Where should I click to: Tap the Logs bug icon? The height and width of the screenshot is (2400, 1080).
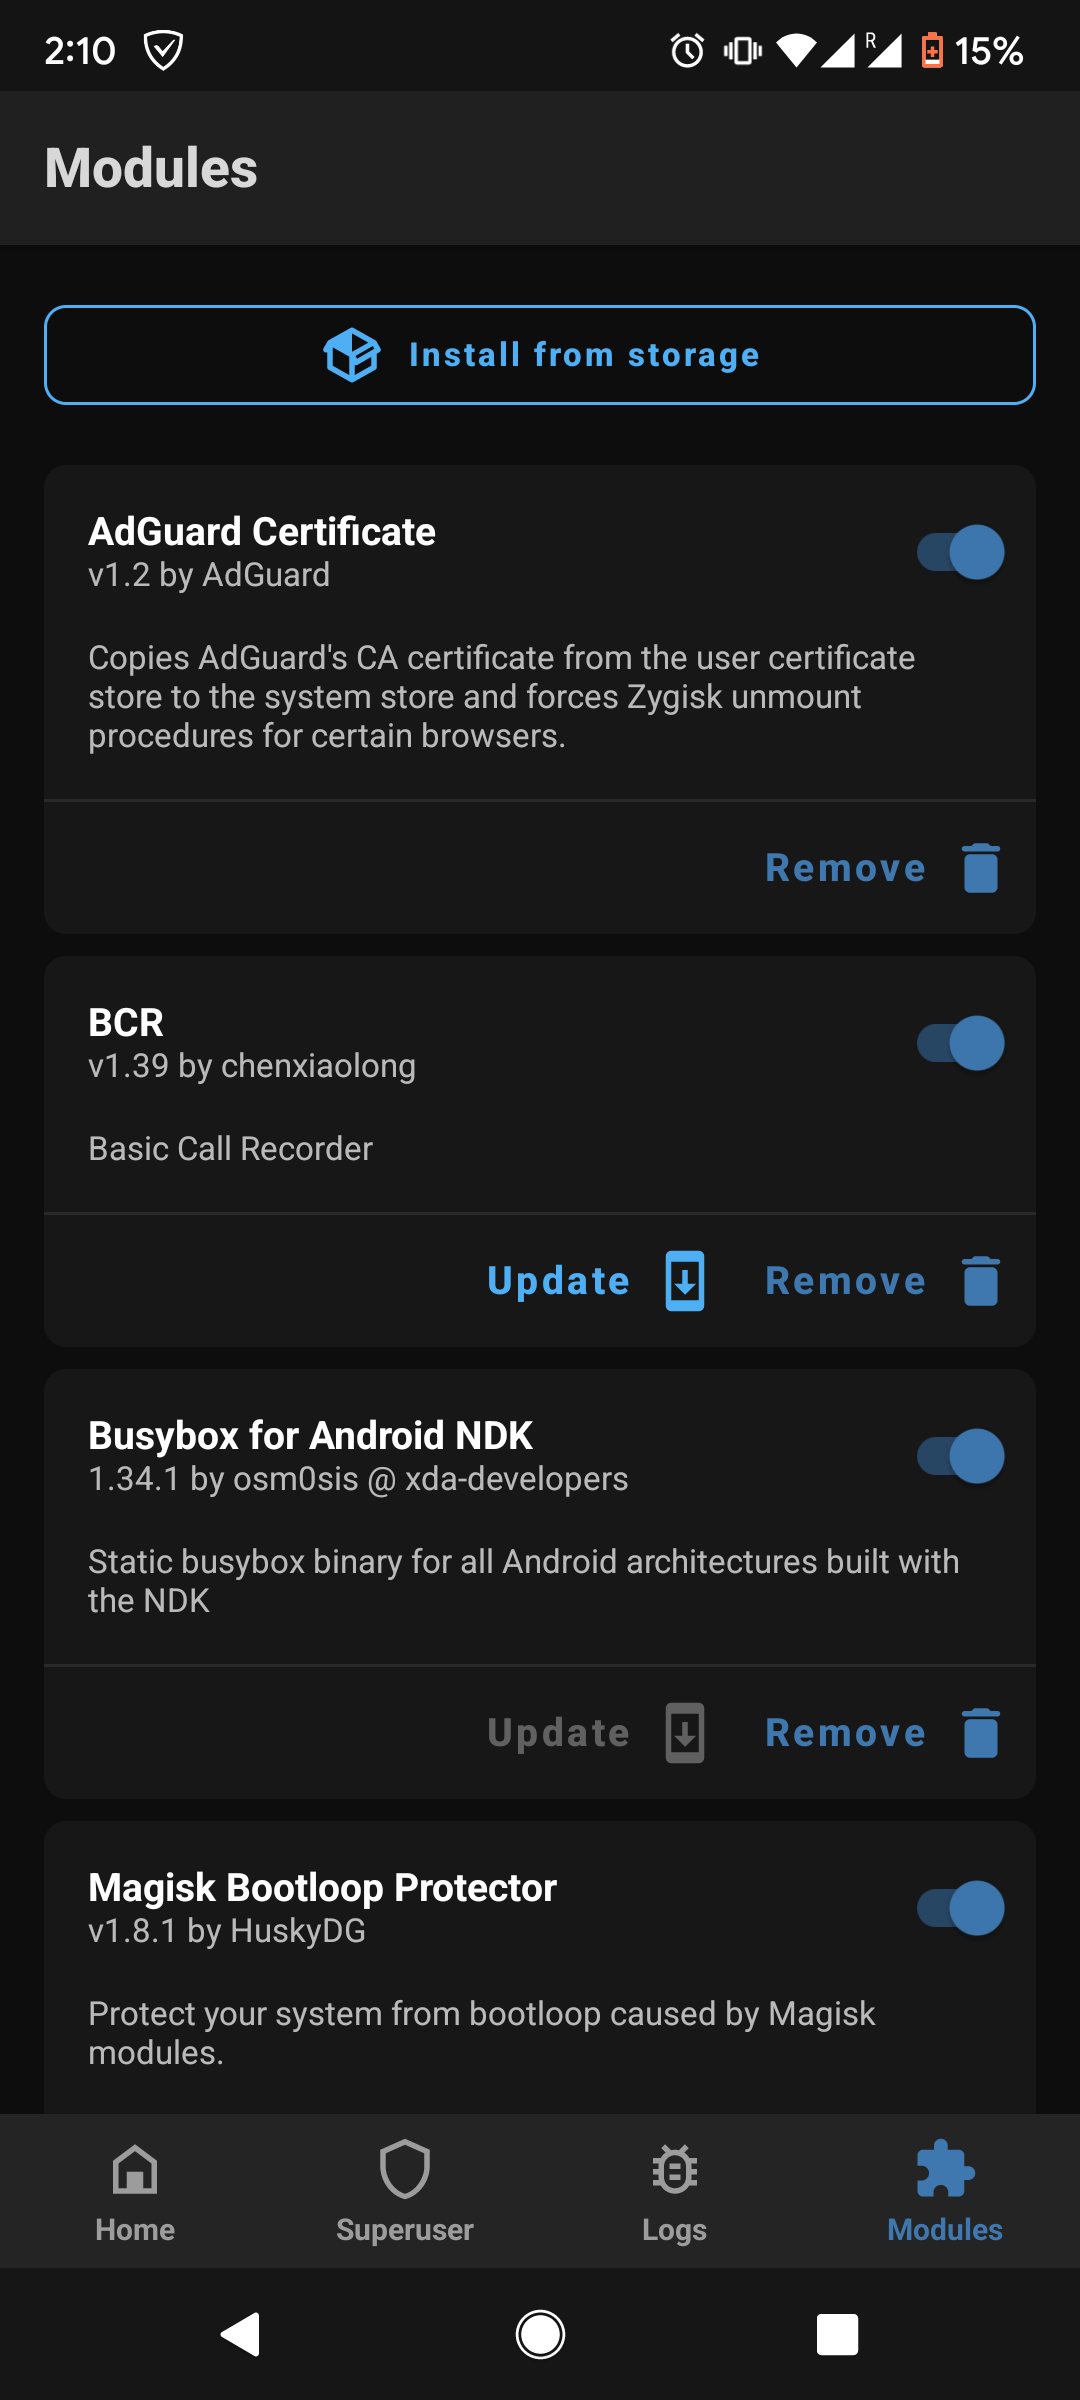click(x=674, y=2170)
